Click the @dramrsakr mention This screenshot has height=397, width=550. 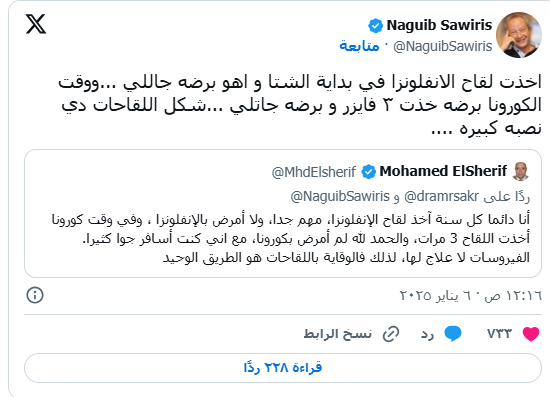pyautogui.click(x=441, y=196)
